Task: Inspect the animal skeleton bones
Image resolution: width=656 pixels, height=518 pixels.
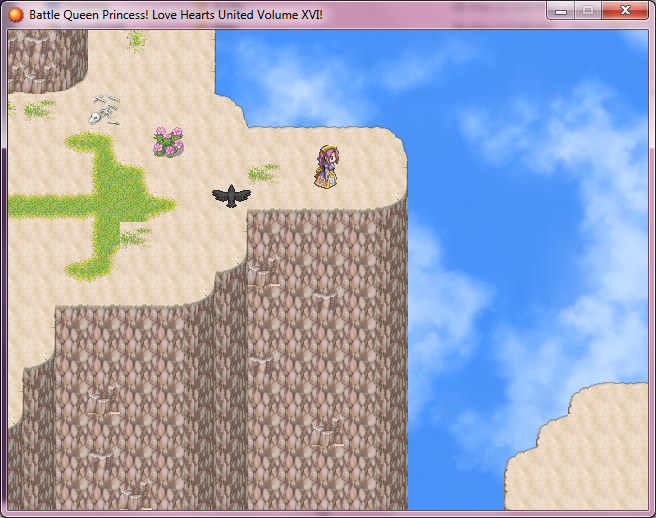Action: (x=103, y=110)
